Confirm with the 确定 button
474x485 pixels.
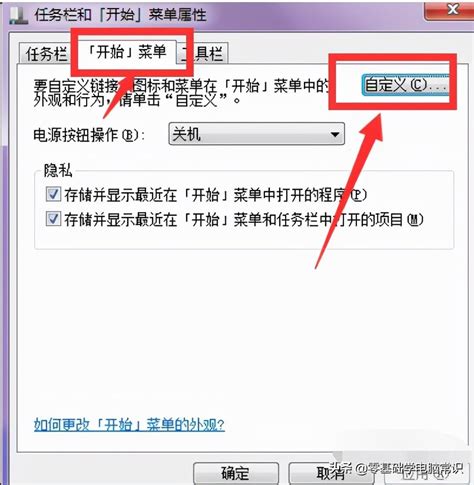point(236,473)
